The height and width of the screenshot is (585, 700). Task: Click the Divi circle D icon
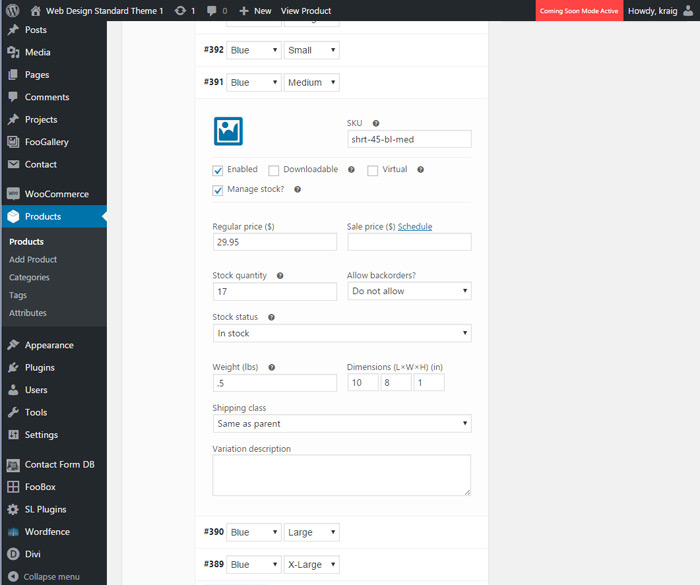tap(13, 554)
